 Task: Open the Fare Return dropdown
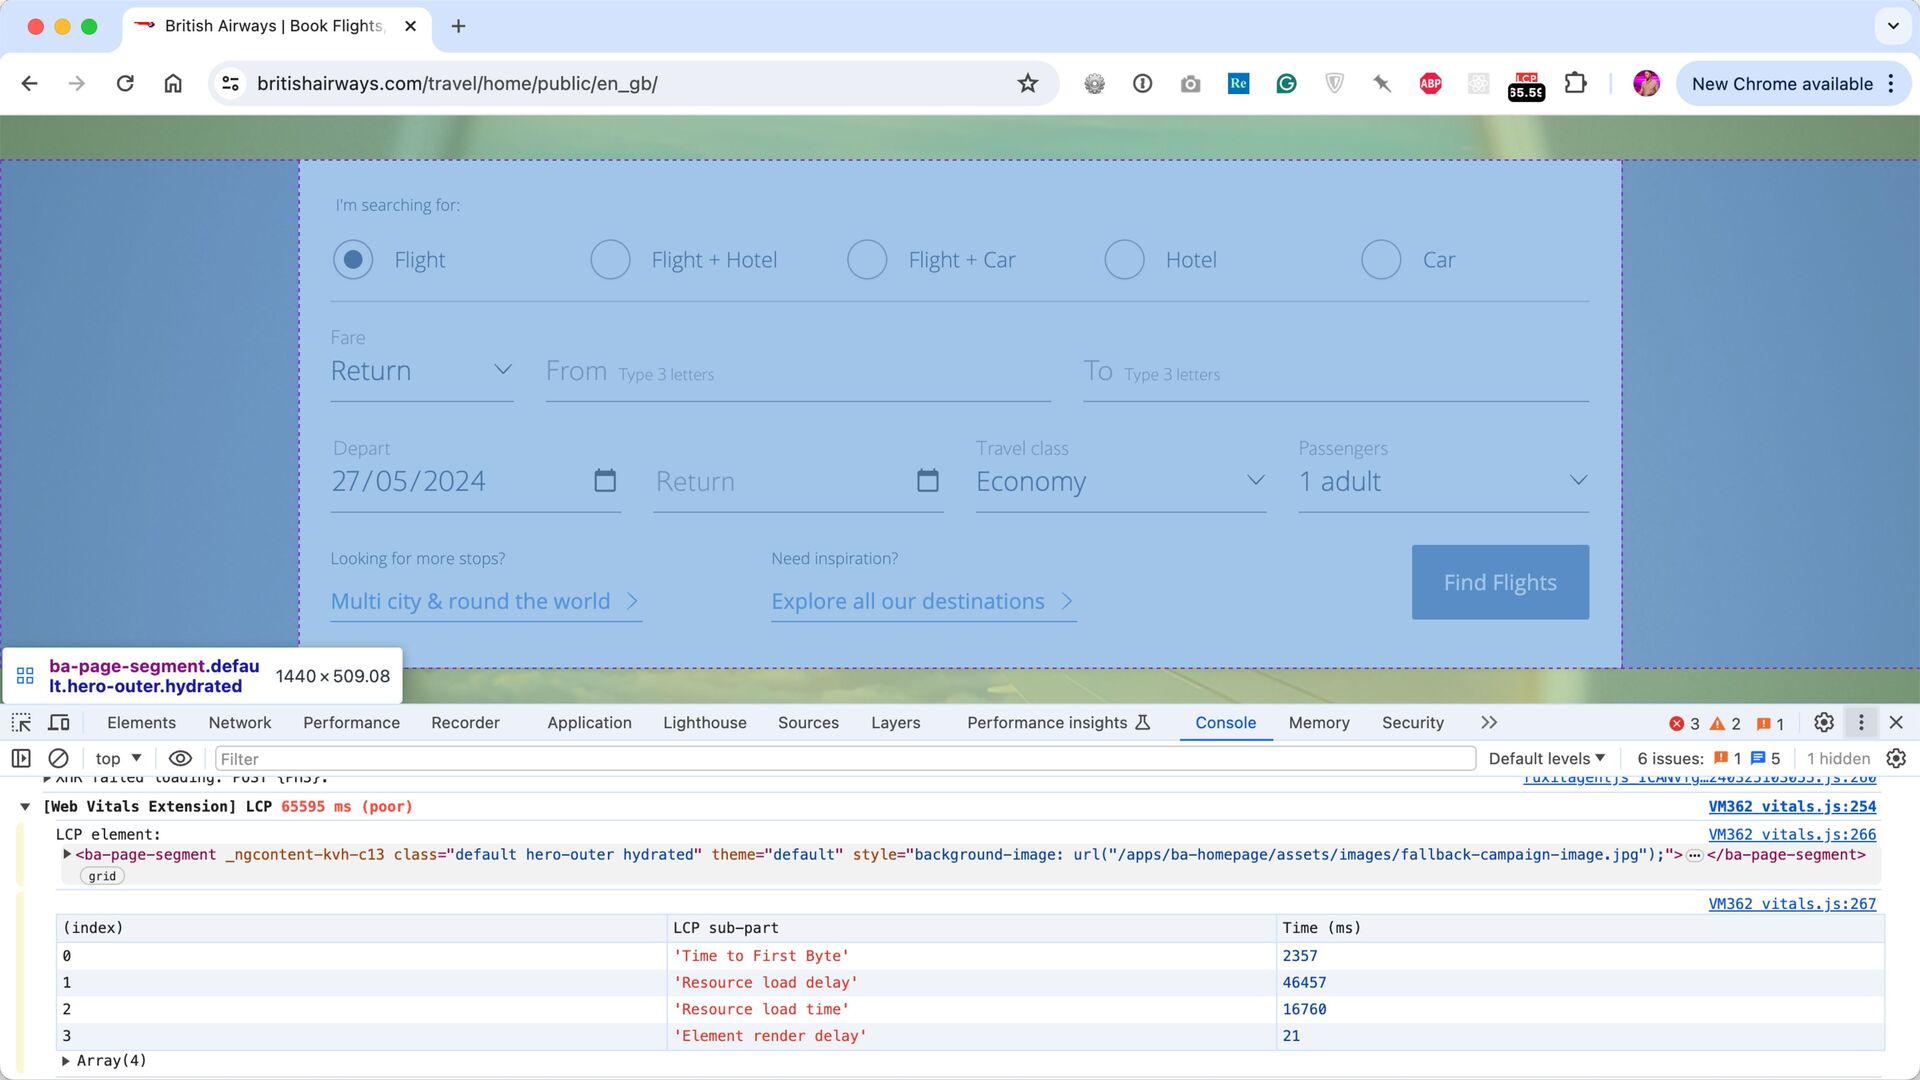click(x=422, y=371)
